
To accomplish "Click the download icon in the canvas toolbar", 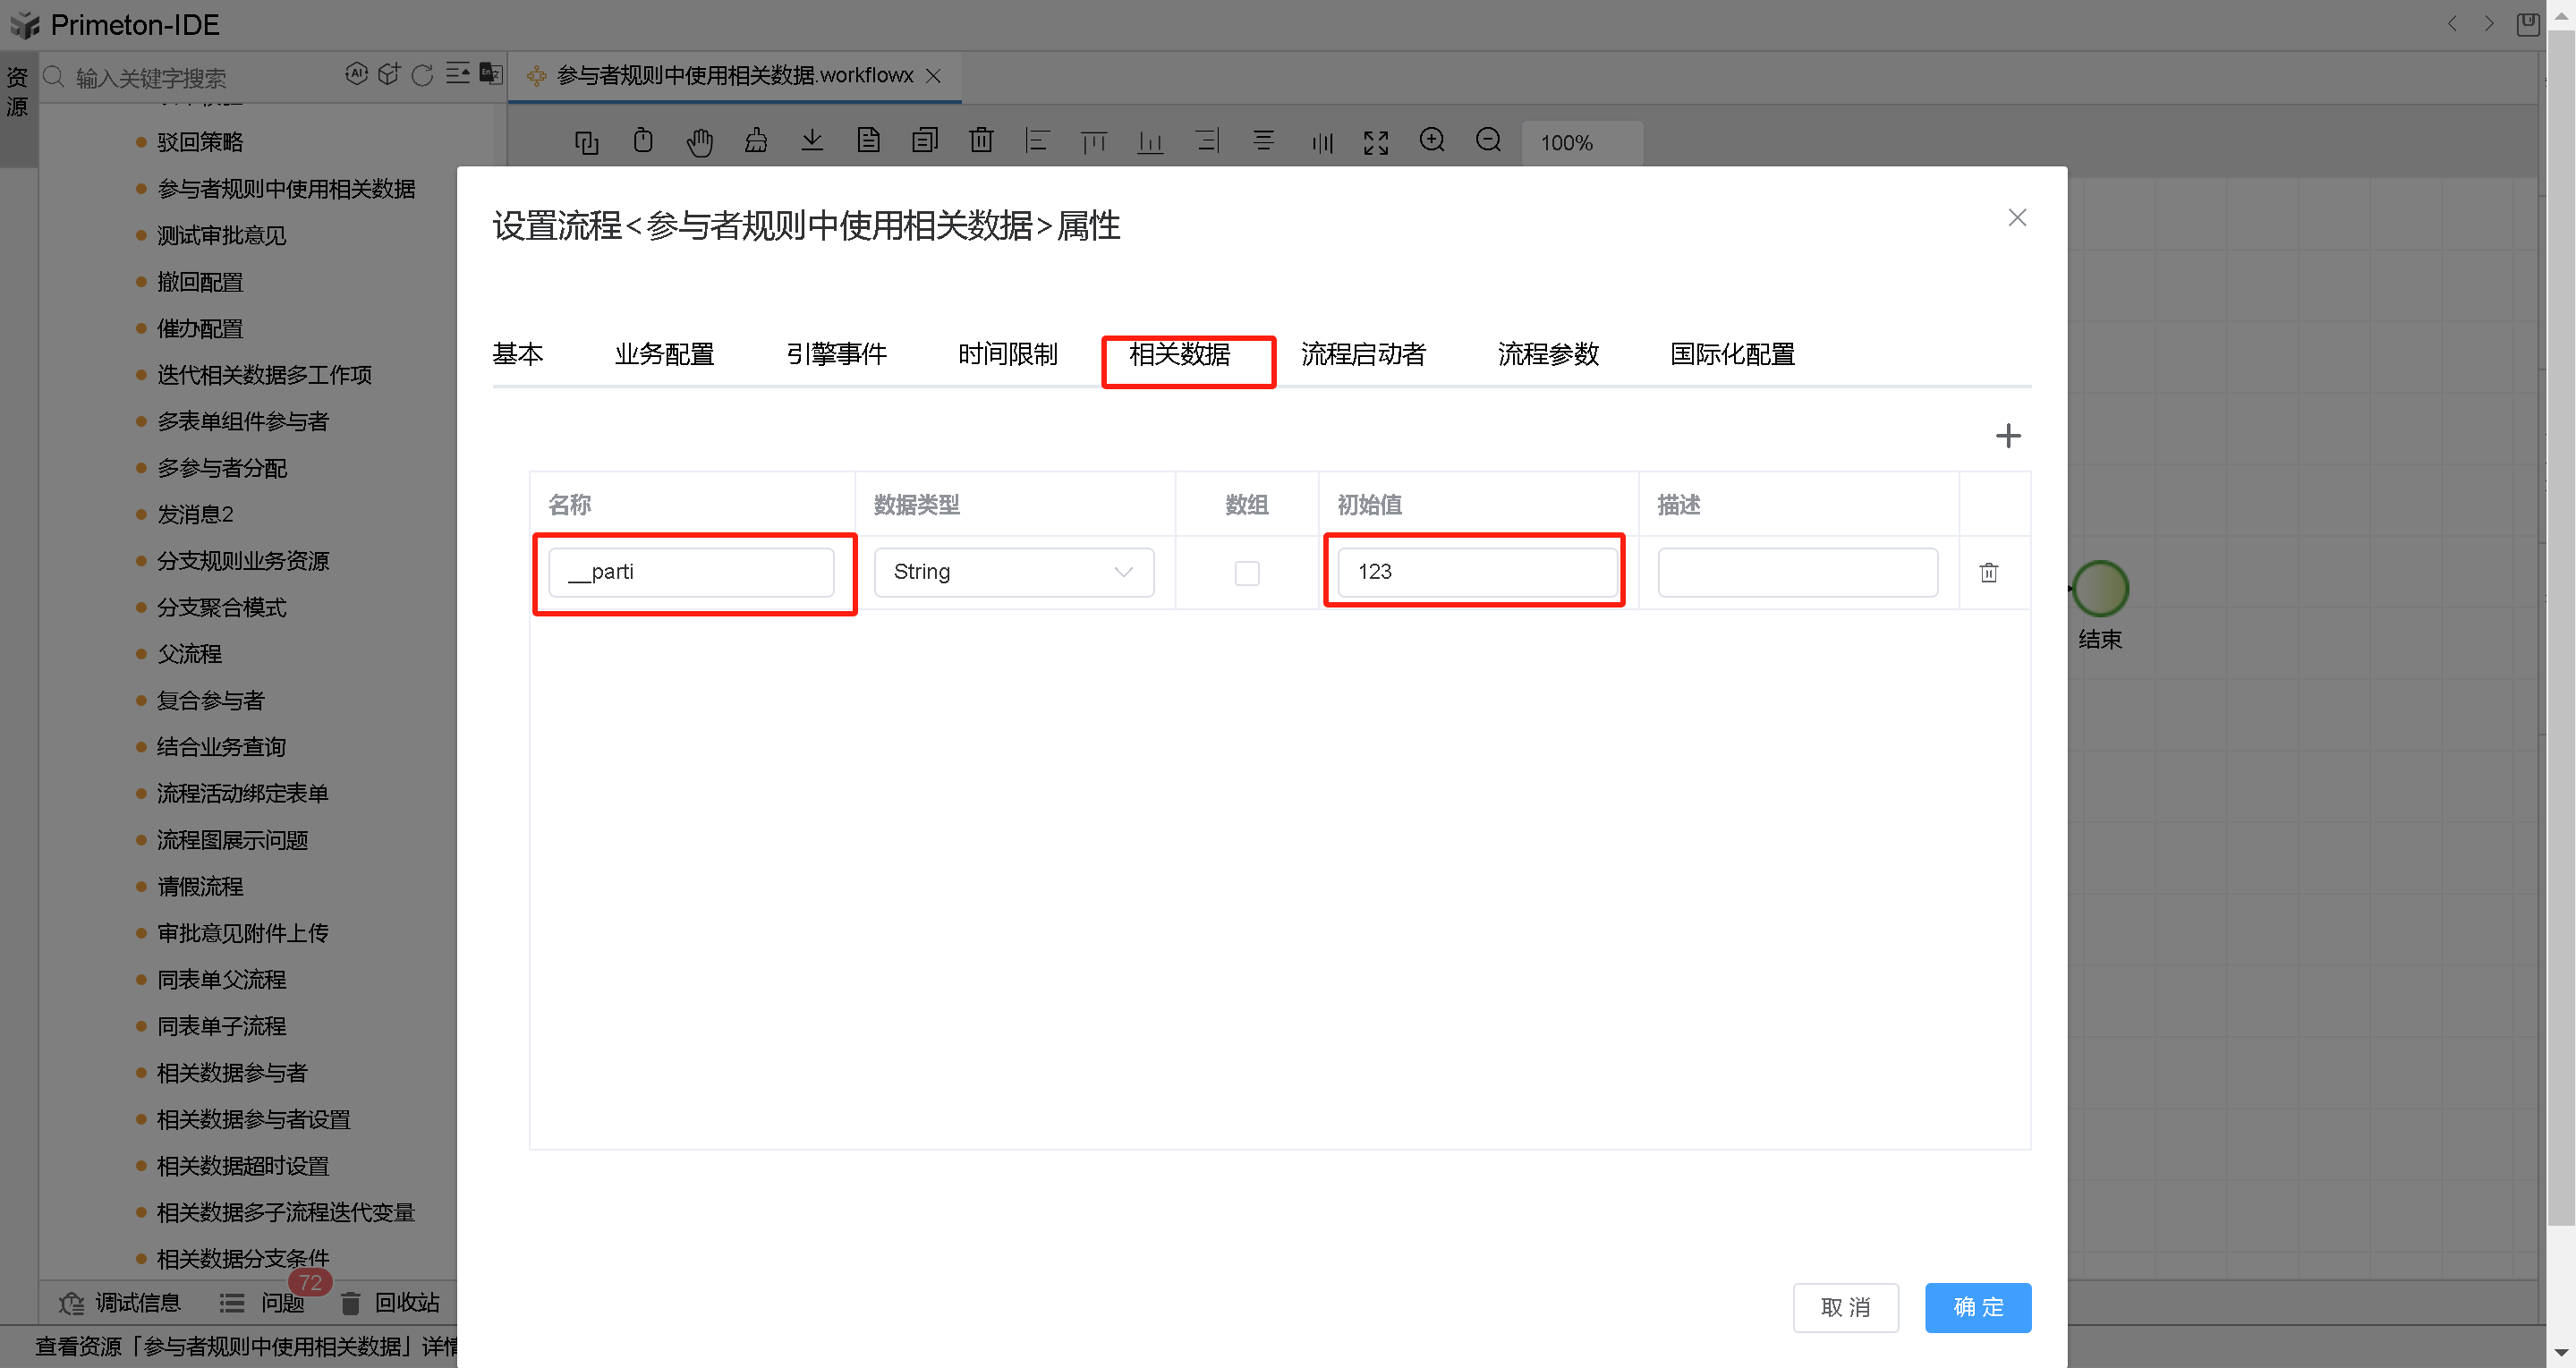I will tap(812, 141).
